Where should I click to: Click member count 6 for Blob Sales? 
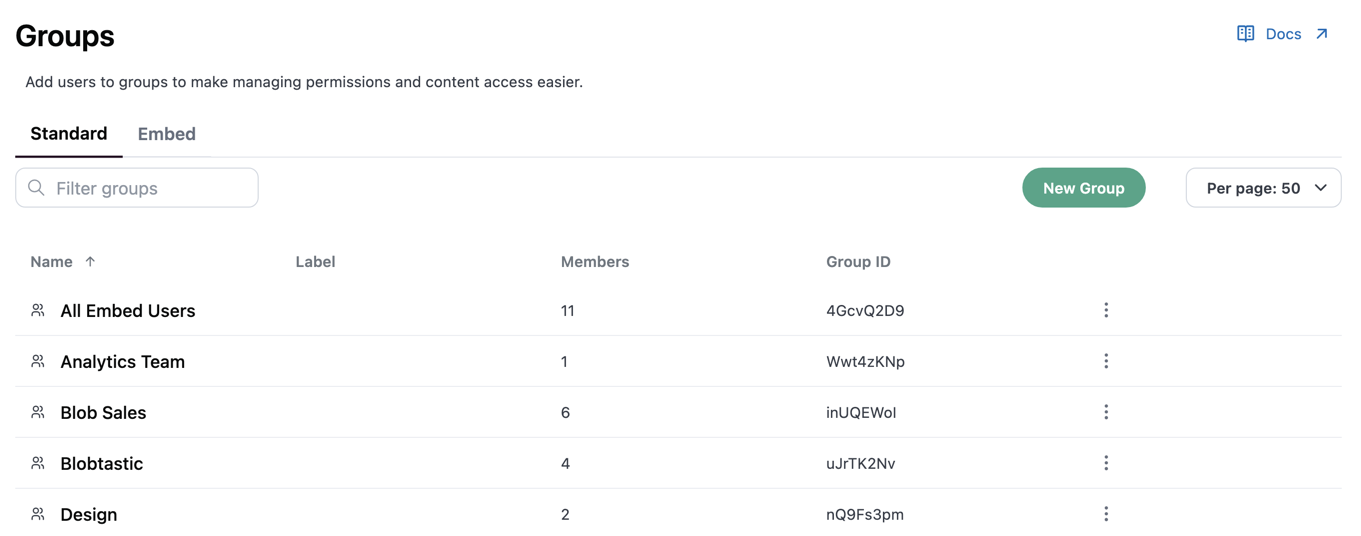pos(565,412)
